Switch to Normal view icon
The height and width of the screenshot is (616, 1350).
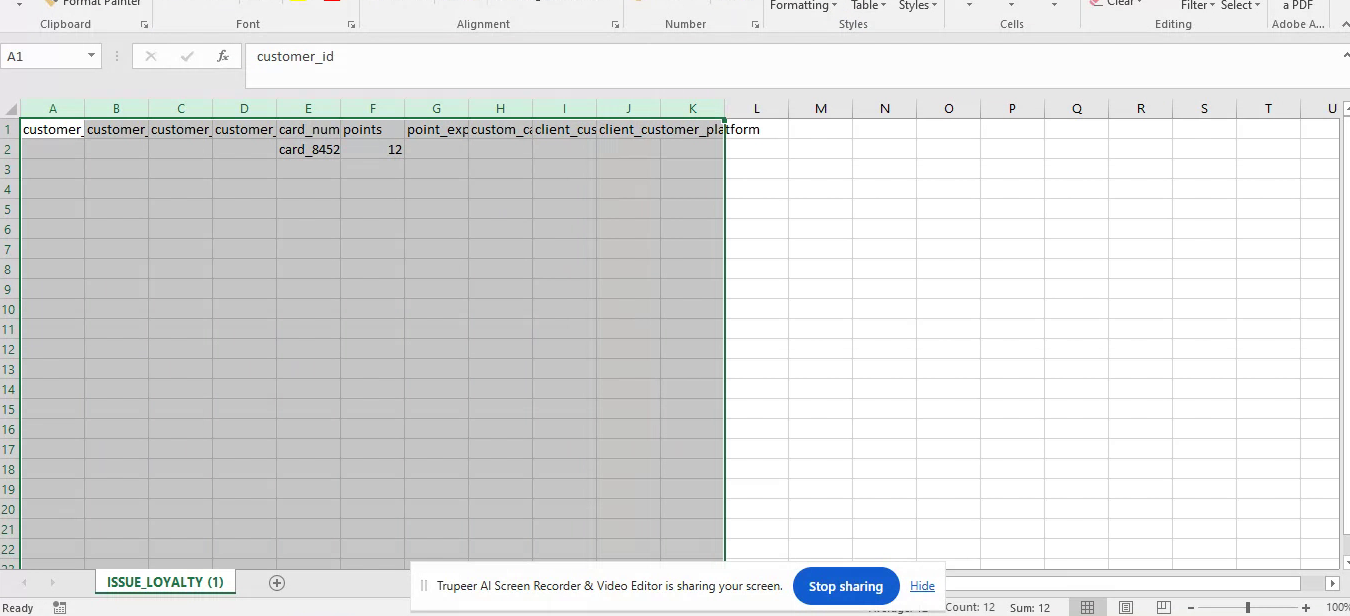pyautogui.click(x=1087, y=607)
